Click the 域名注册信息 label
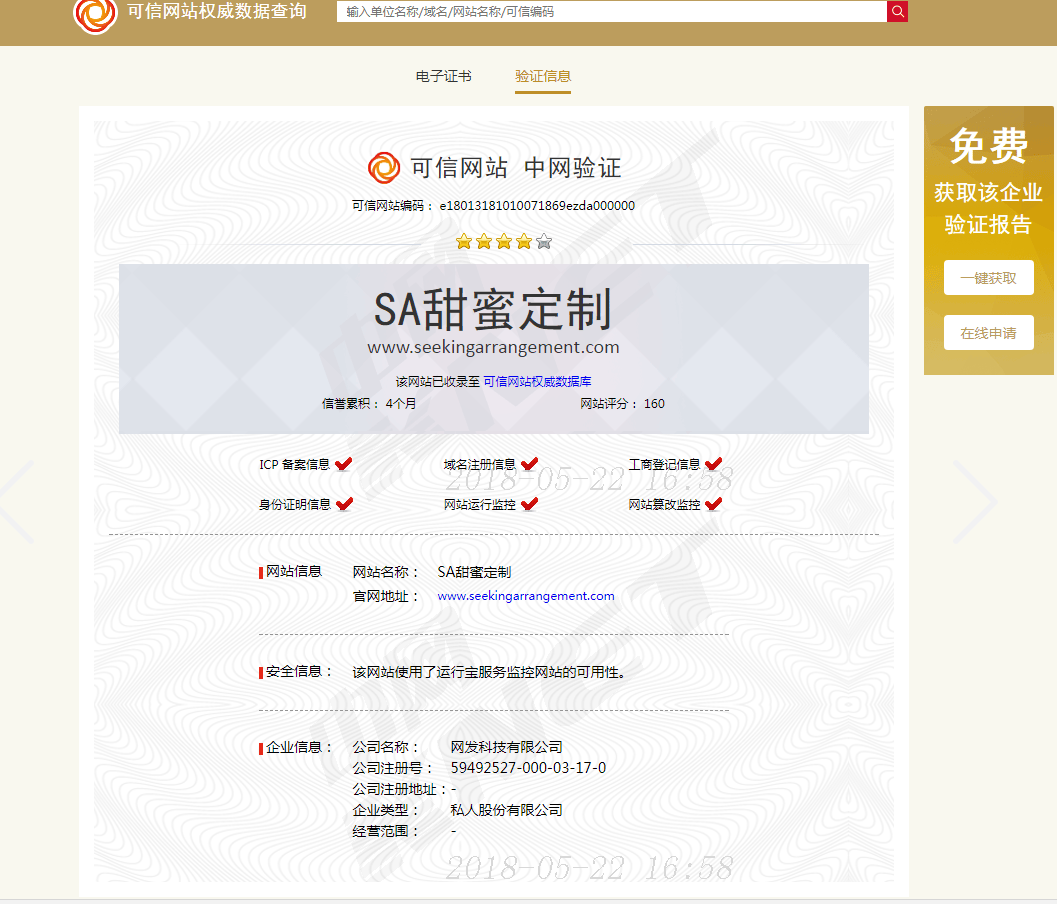This screenshot has height=904, width=1057. pos(479,464)
